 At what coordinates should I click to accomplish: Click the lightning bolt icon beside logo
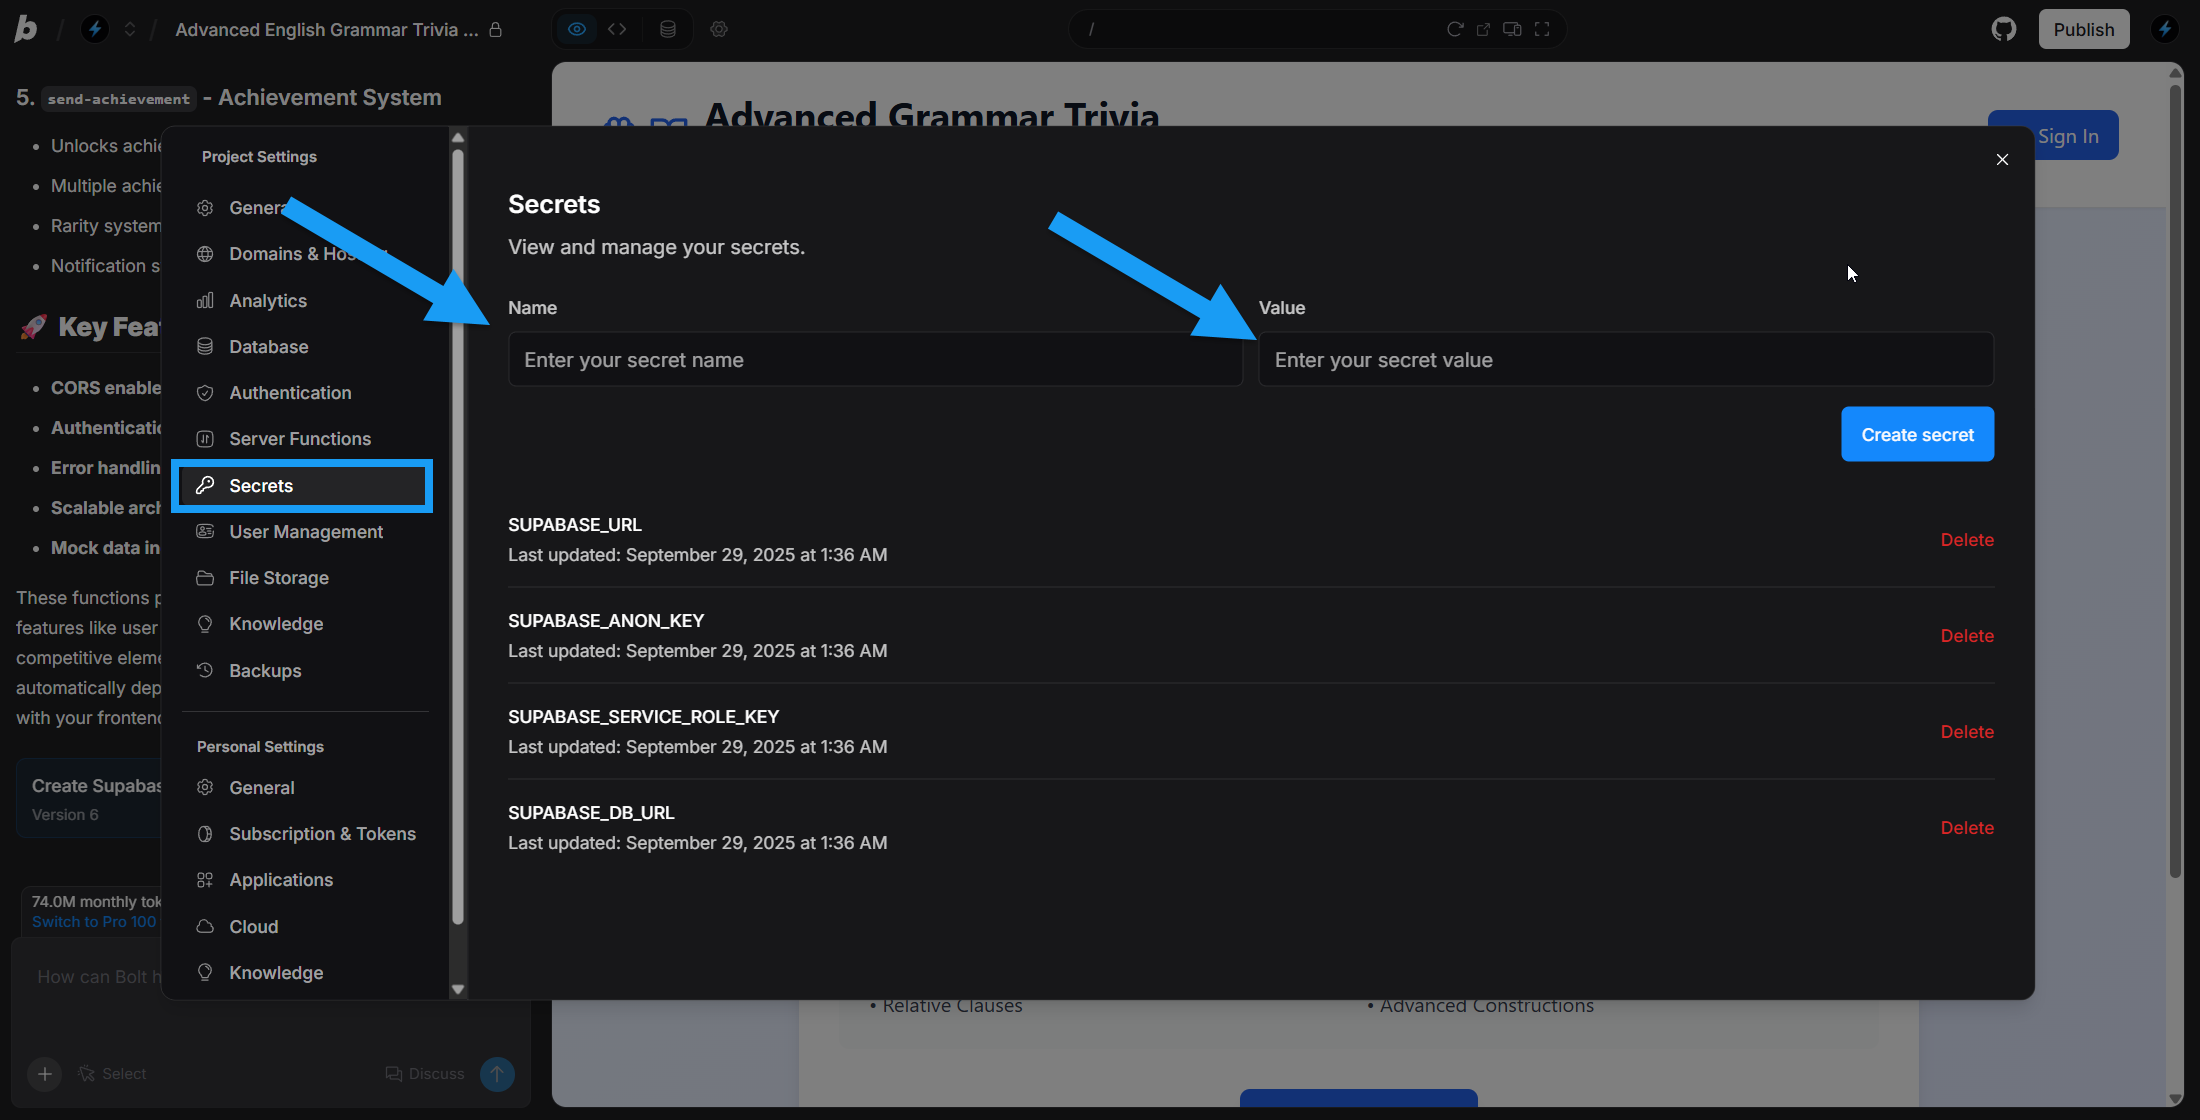click(95, 29)
